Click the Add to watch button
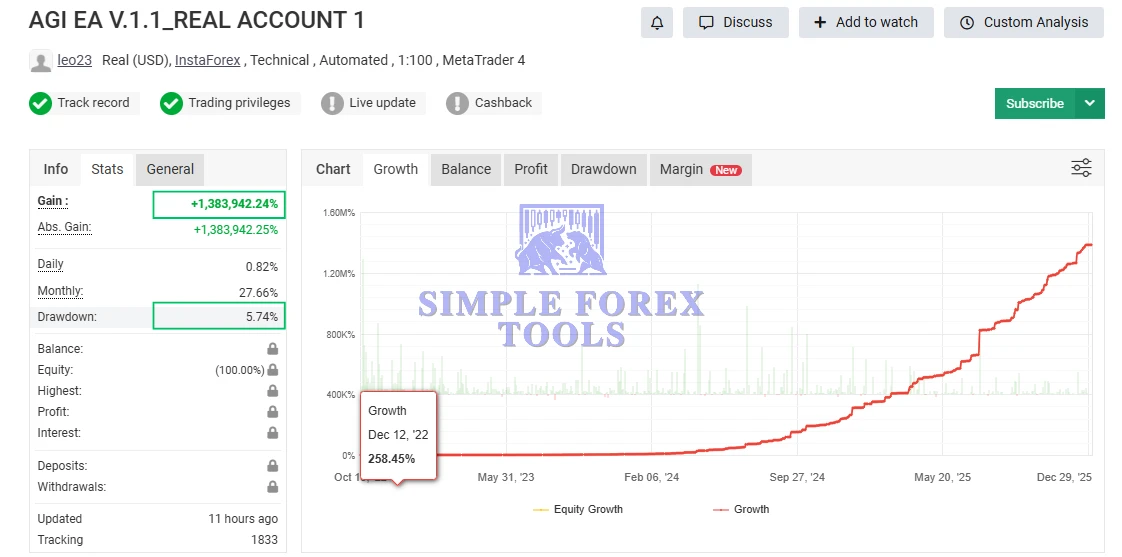This screenshot has width=1122, height=557. tap(865, 23)
